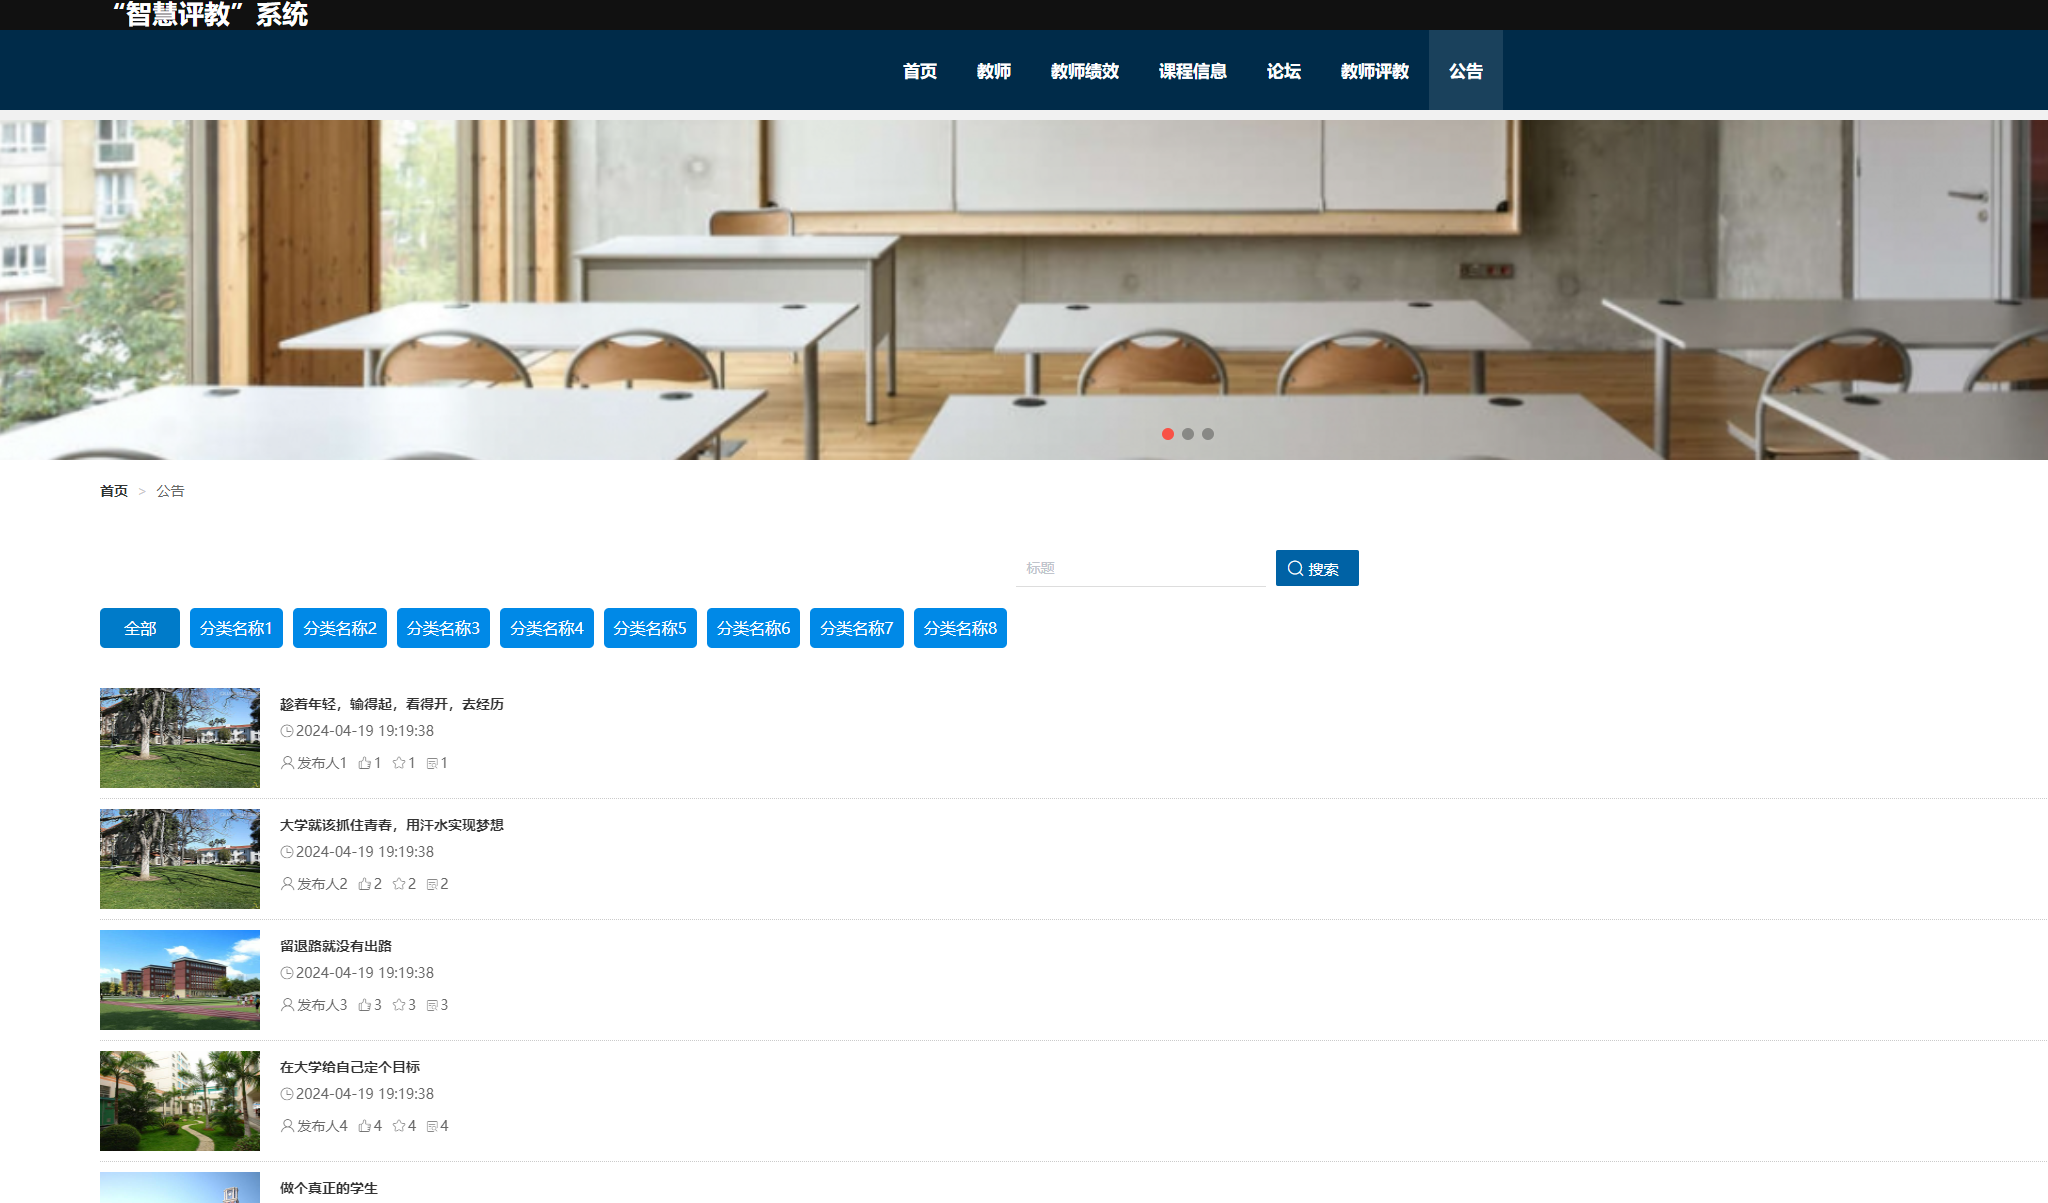The image size is (2048, 1203).
Task: Click the comment icon on 发布人2's post
Action: point(432,884)
